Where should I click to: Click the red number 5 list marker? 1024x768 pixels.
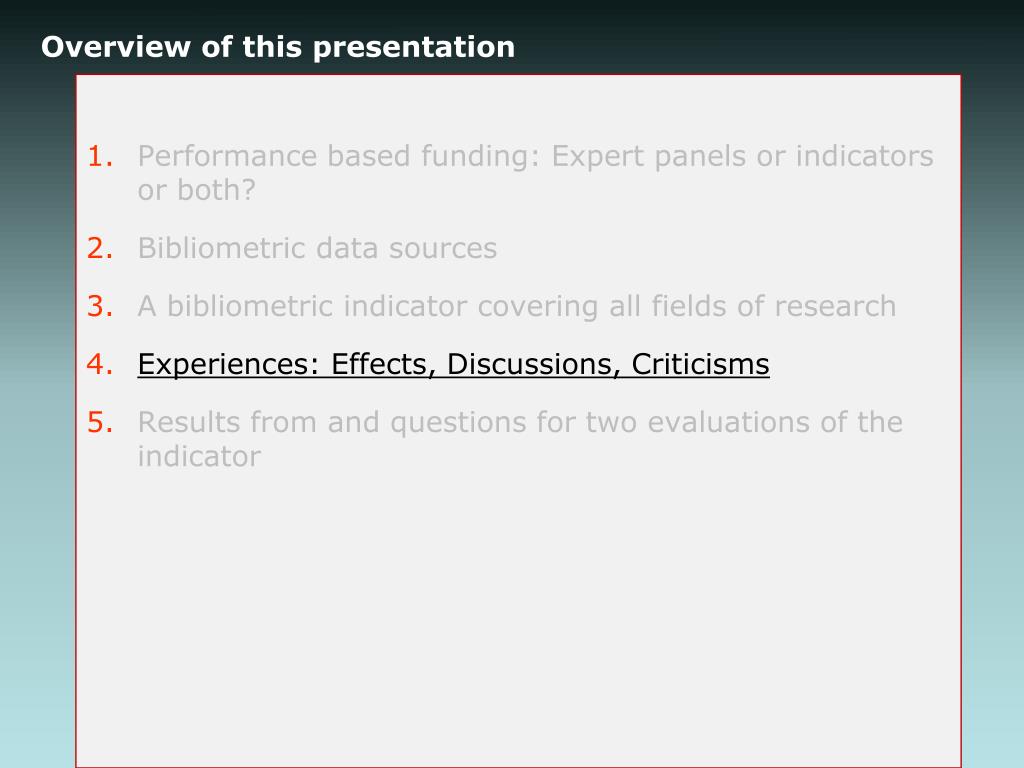click(x=100, y=423)
